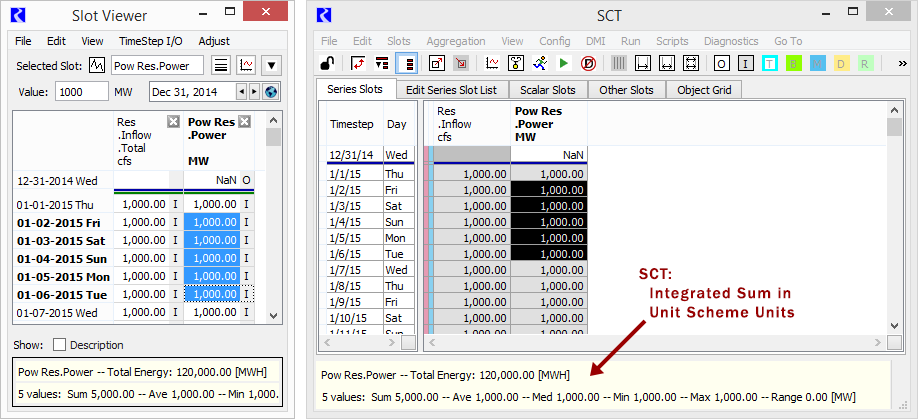
Task: Click the list lines icon in Slot Viewer
Action: click(221, 66)
